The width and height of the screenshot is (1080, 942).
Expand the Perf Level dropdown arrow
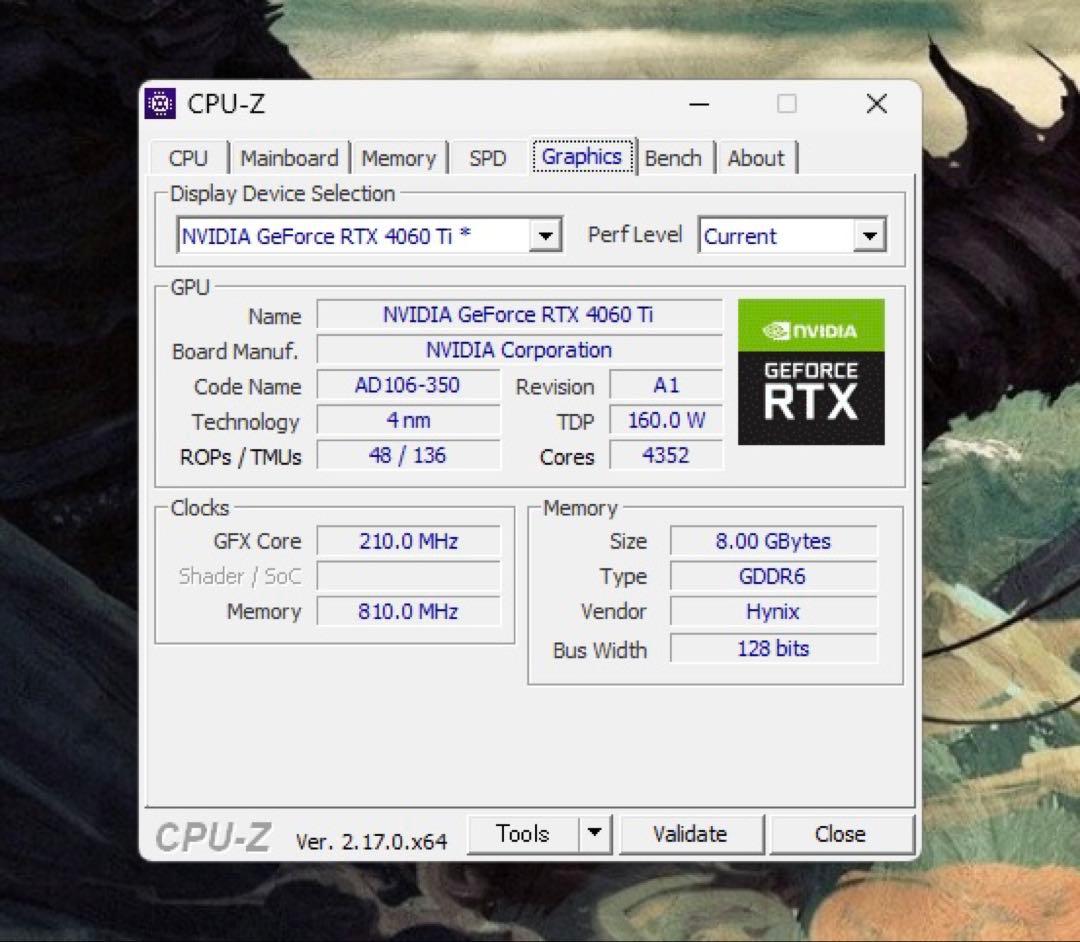pos(869,236)
